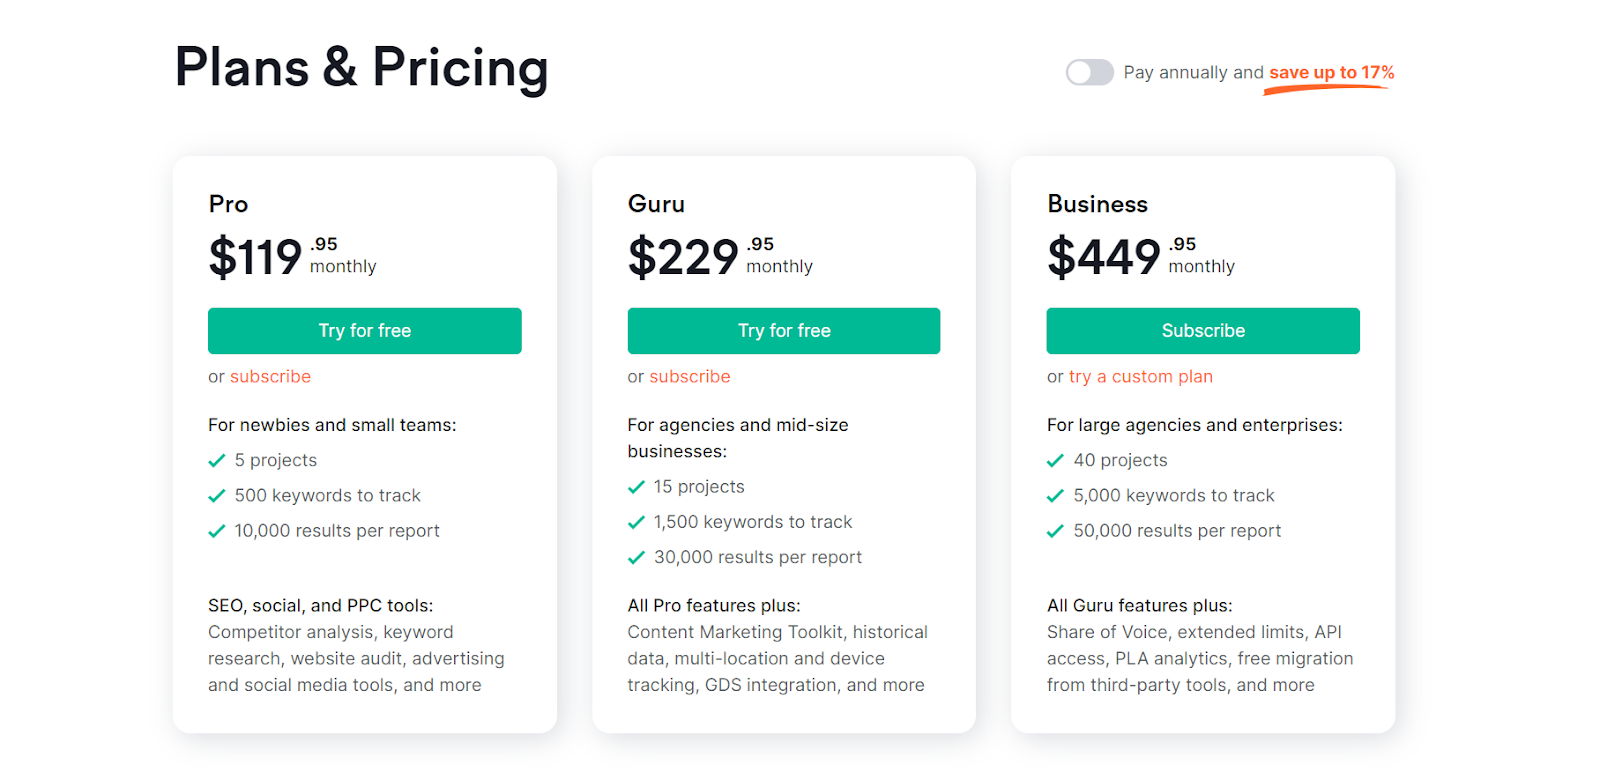The height and width of the screenshot is (780, 1600).
Task: Toggle the Pay annually switch
Action: (1089, 72)
